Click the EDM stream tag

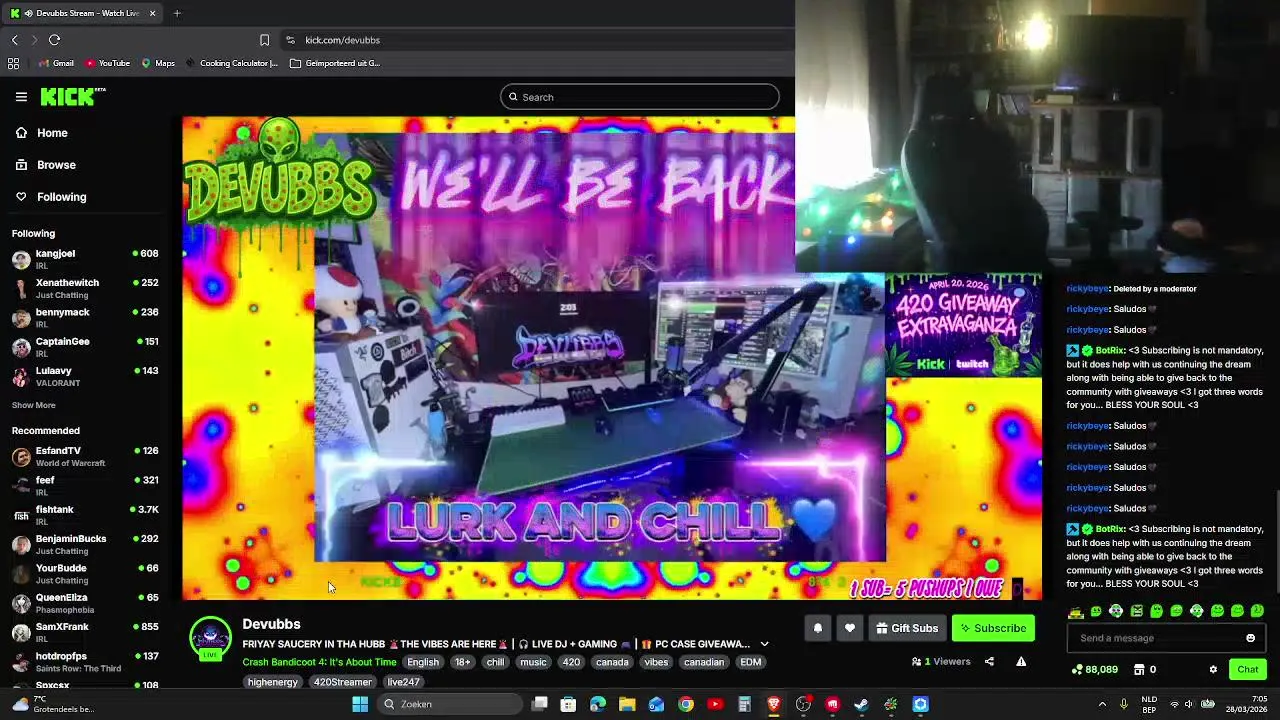750,662
